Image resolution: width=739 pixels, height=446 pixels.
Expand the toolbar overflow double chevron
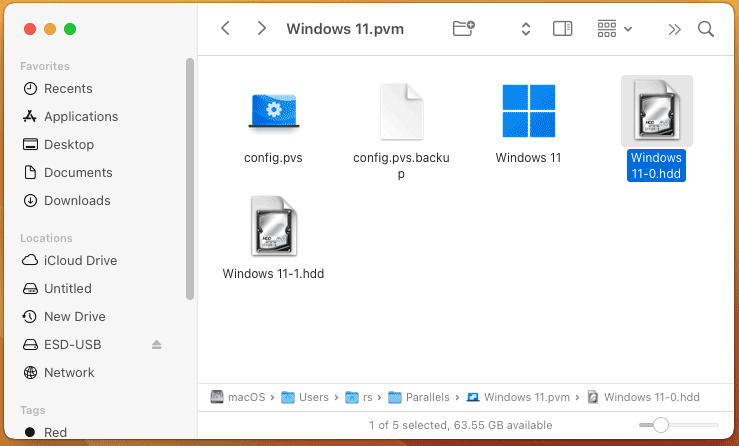674,29
